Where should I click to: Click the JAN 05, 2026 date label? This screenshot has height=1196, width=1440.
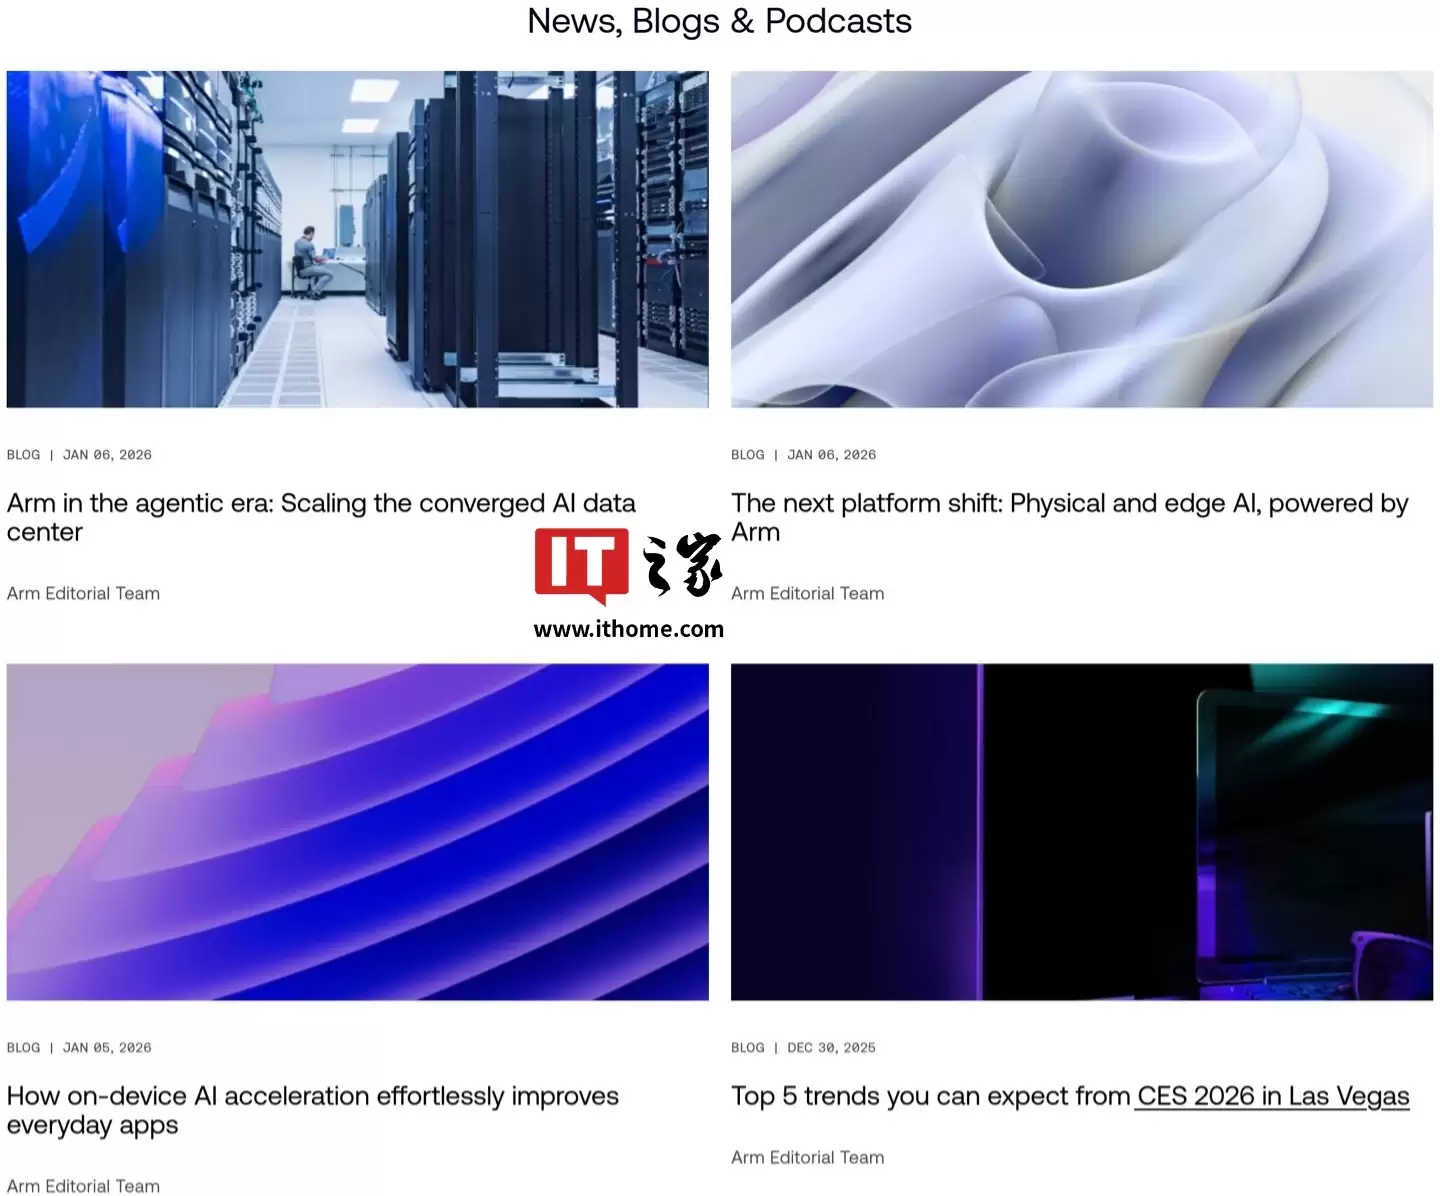(x=107, y=1047)
